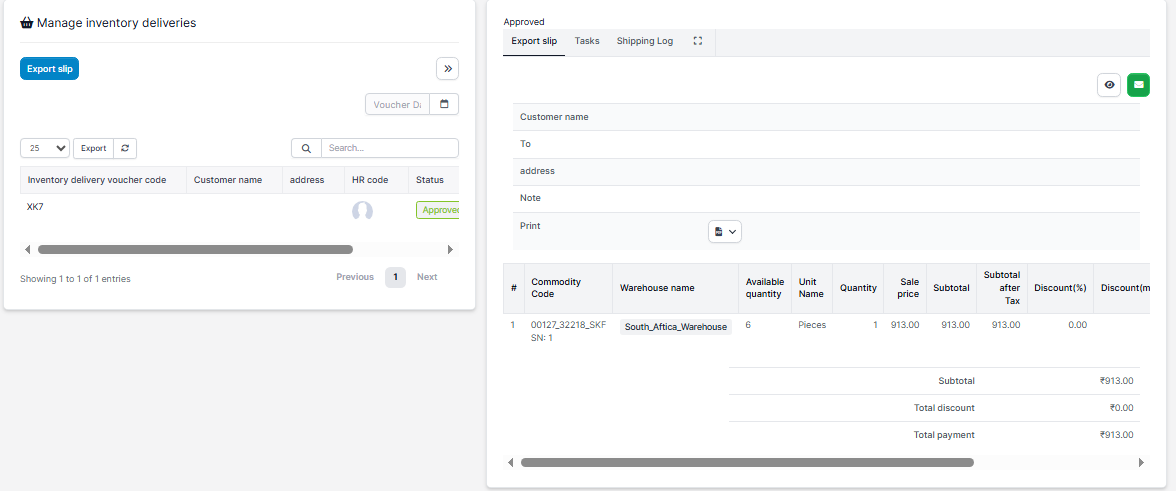The height and width of the screenshot is (491, 1176).
Task: Open the 25 entries per page dropdown
Action: click(x=45, y=148)
